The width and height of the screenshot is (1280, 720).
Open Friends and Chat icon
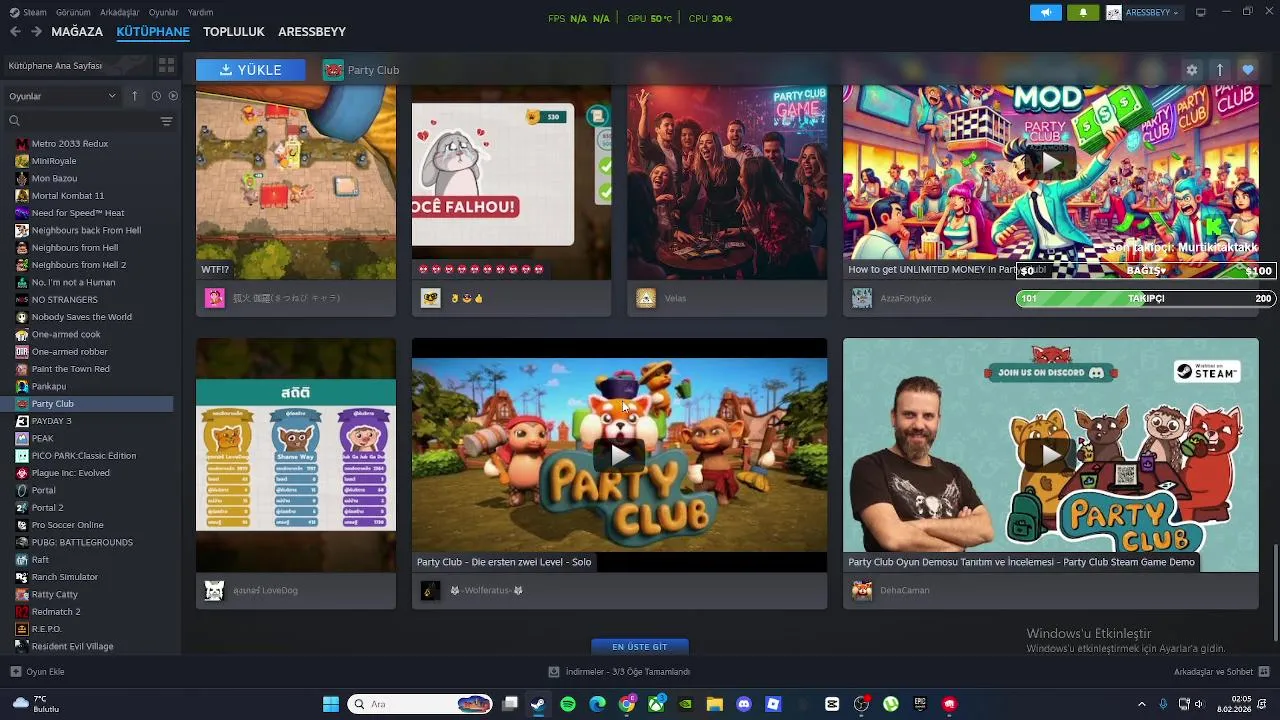pyautogui.click(x=1264, y=671)
